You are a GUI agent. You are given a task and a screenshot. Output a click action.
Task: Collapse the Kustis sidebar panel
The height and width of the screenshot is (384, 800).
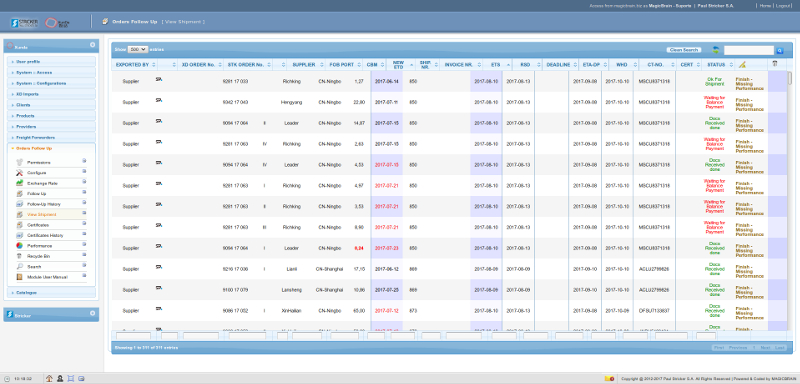tap(92, 45)
